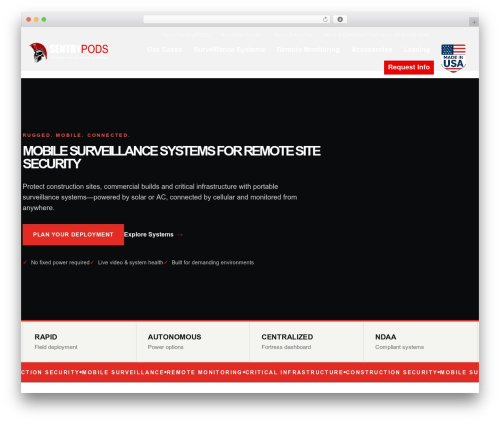500x423 pixels.
Task: Click the No fixed power required text
Action: pos(60,263)
